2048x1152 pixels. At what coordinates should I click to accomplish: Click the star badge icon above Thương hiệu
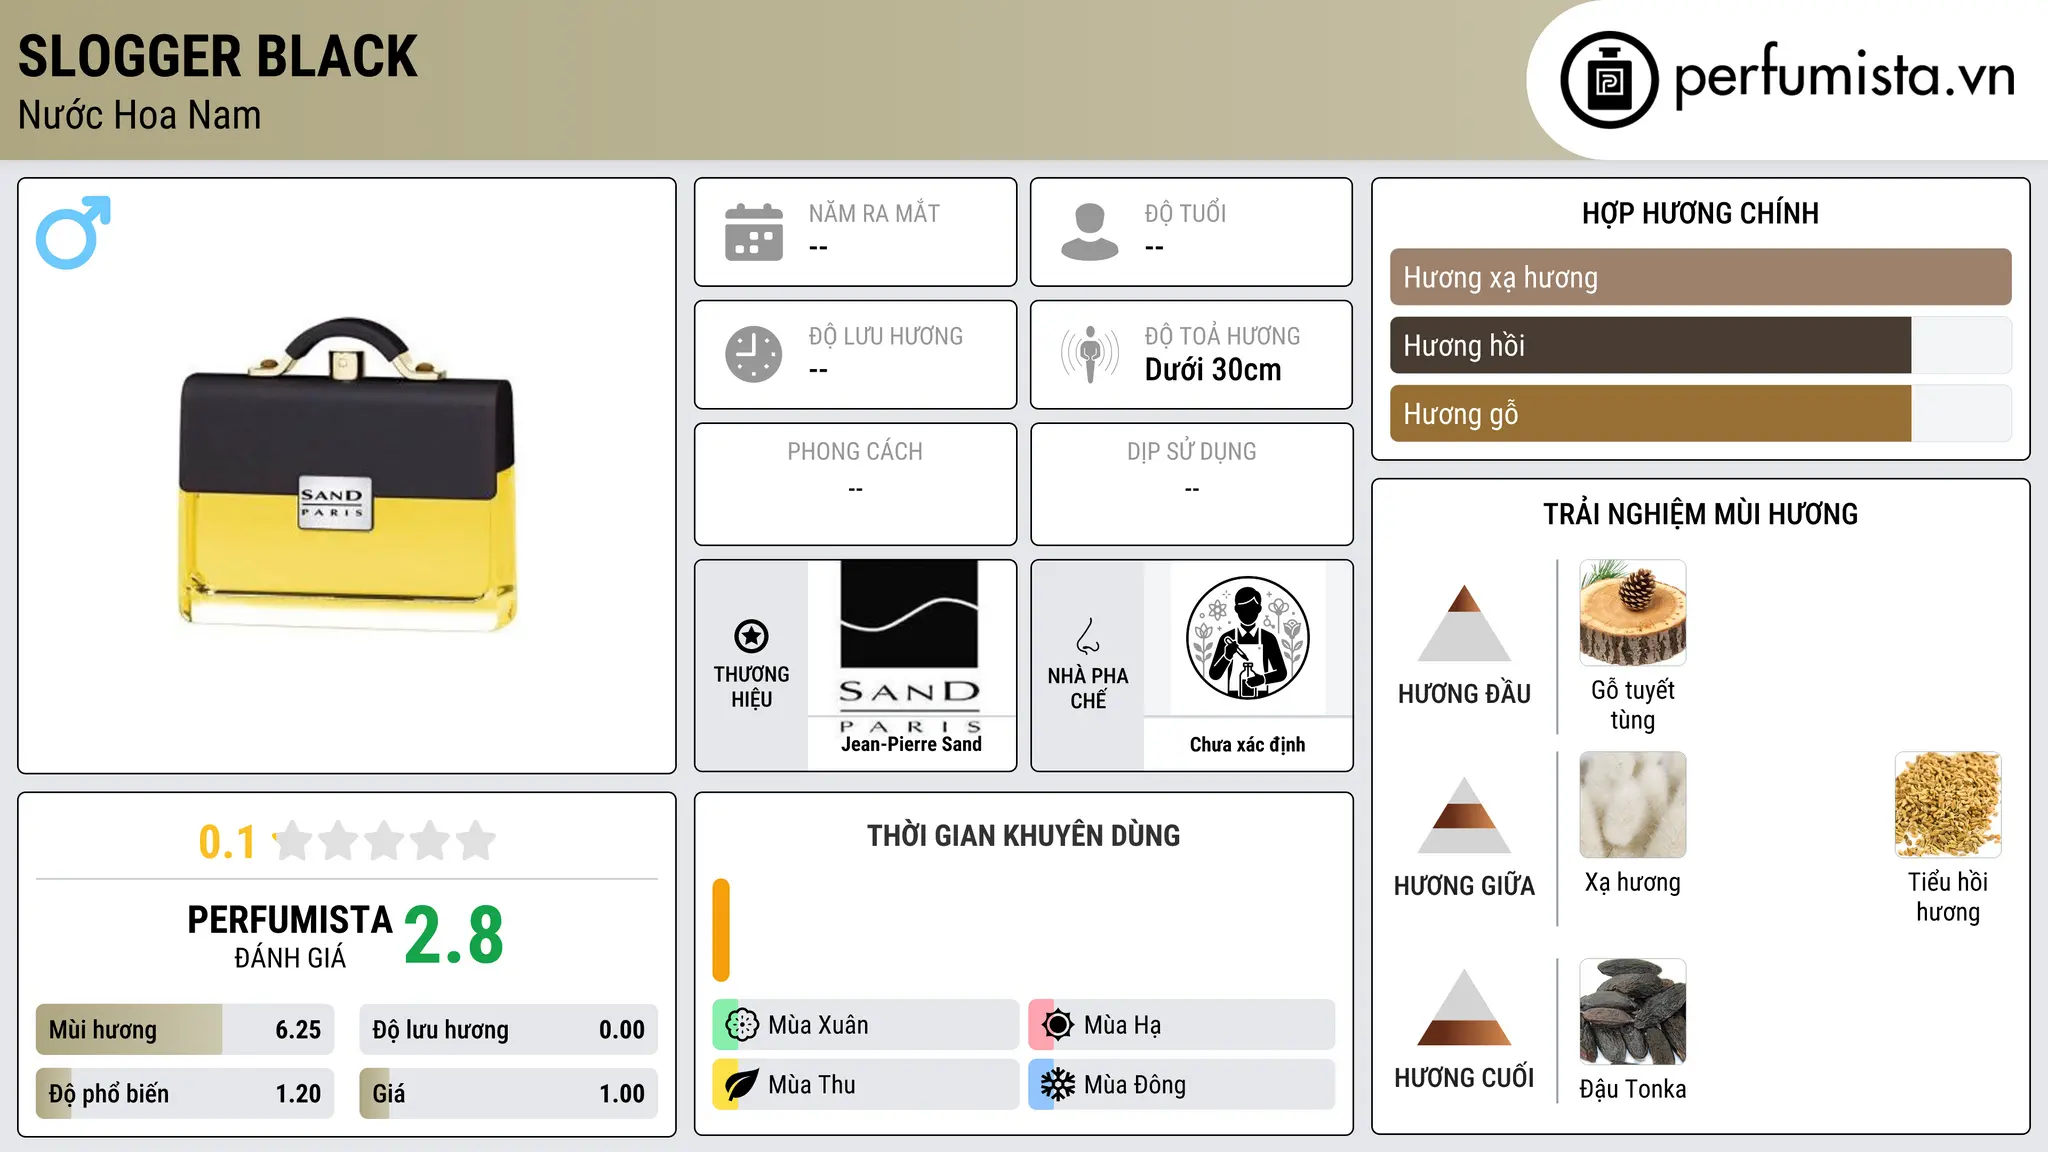[x=752, y=636]
